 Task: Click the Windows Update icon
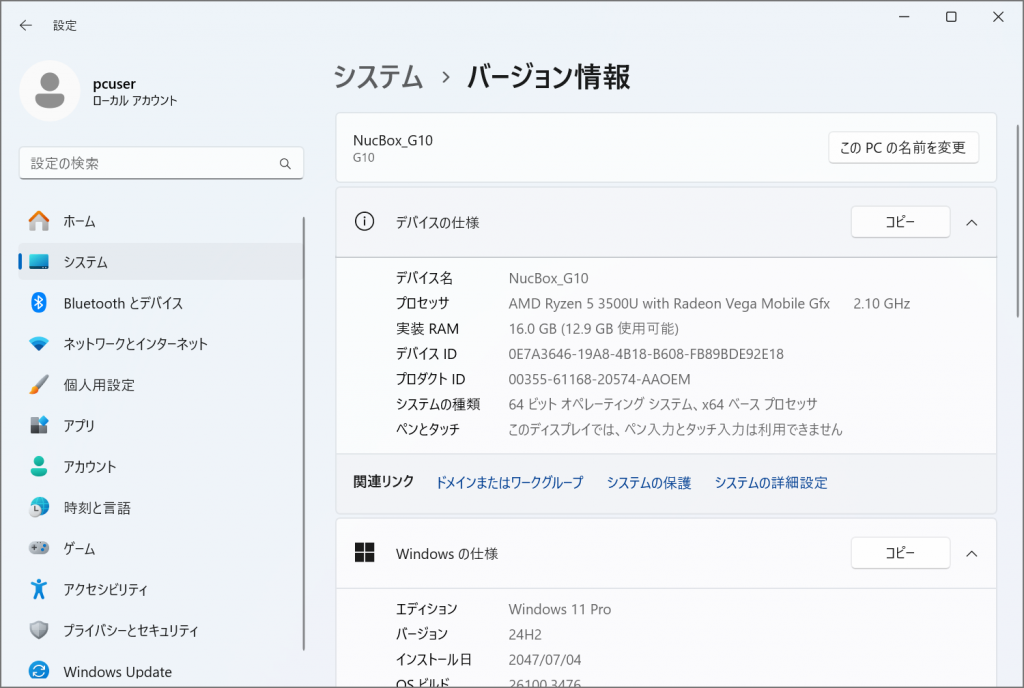(39, 672)
